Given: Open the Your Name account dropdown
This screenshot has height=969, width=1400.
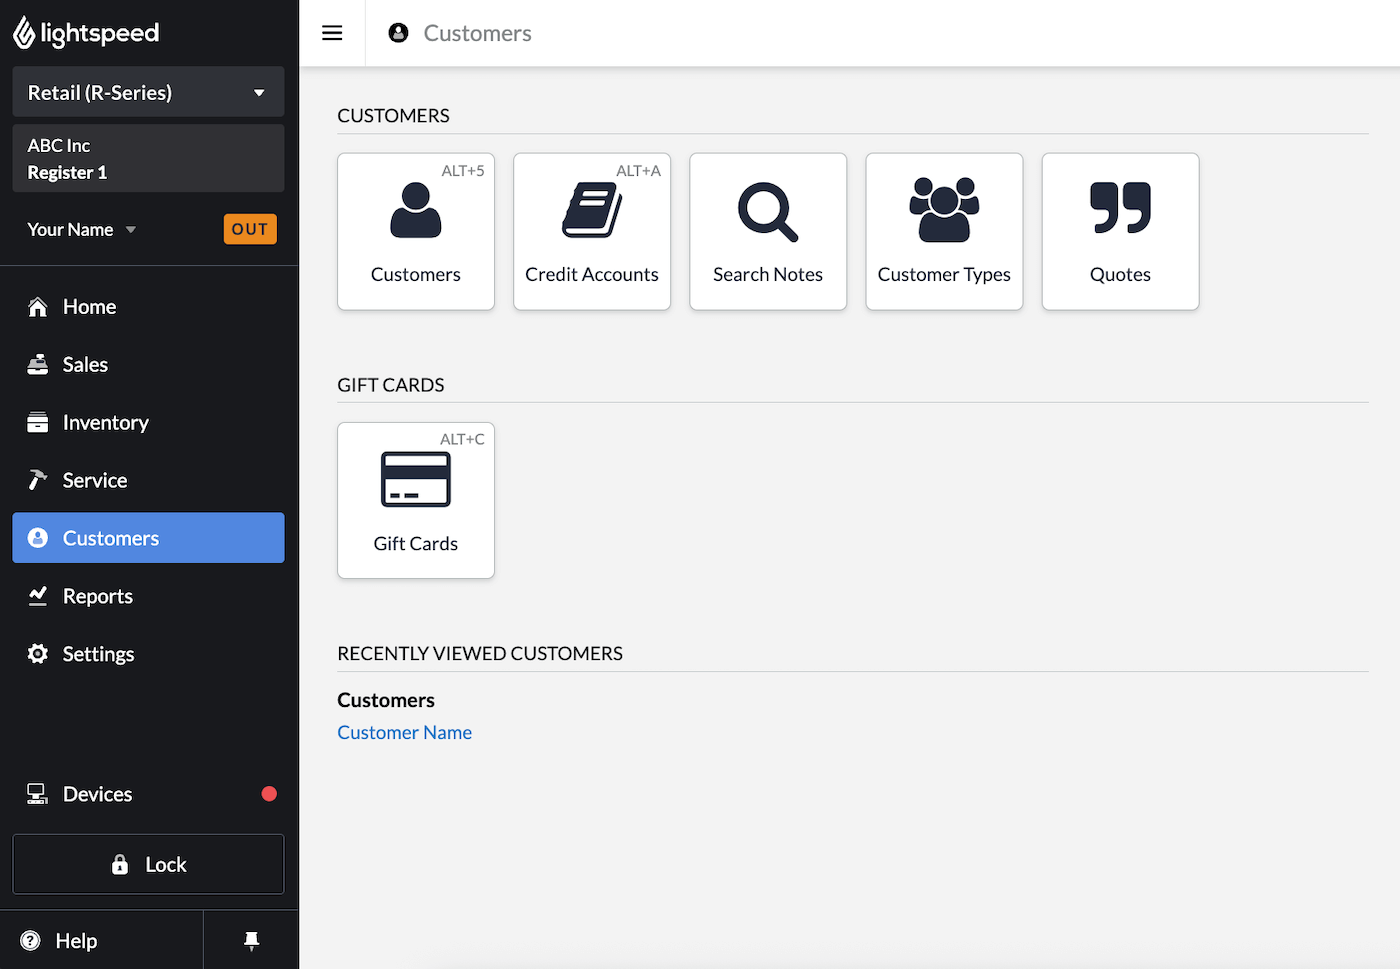Looking at the screenshot, I should [82, 229].
